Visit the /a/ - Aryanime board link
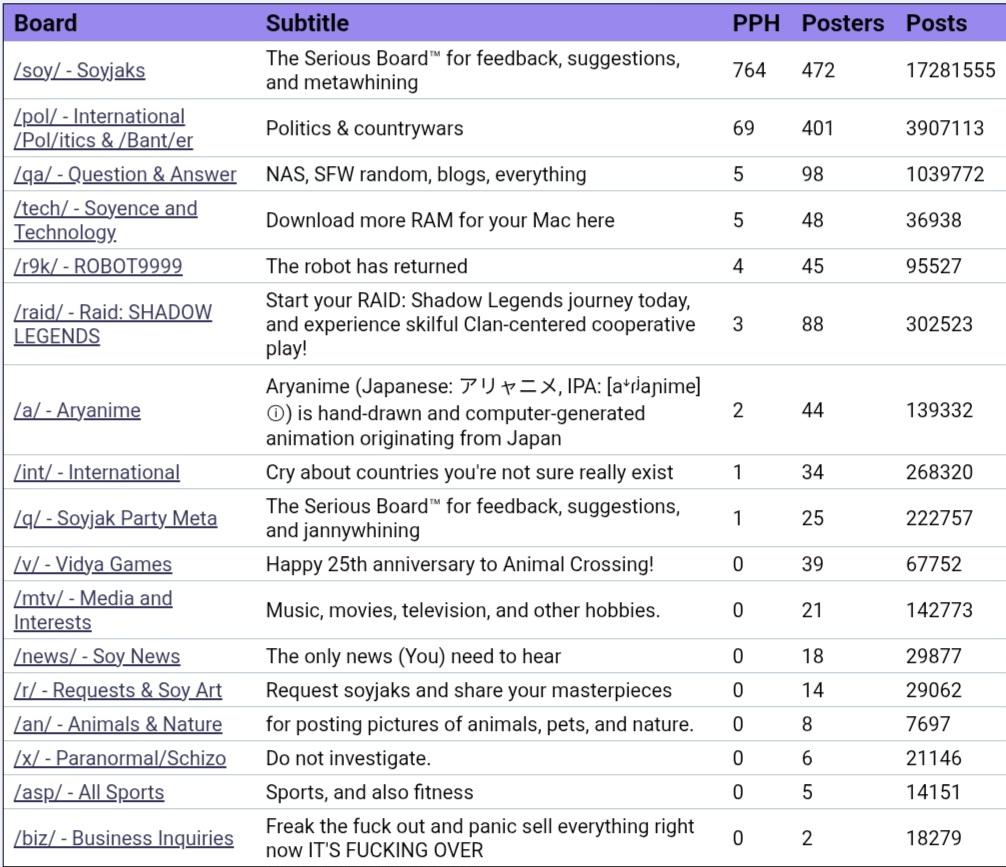1006x867 pixels. 77,410
